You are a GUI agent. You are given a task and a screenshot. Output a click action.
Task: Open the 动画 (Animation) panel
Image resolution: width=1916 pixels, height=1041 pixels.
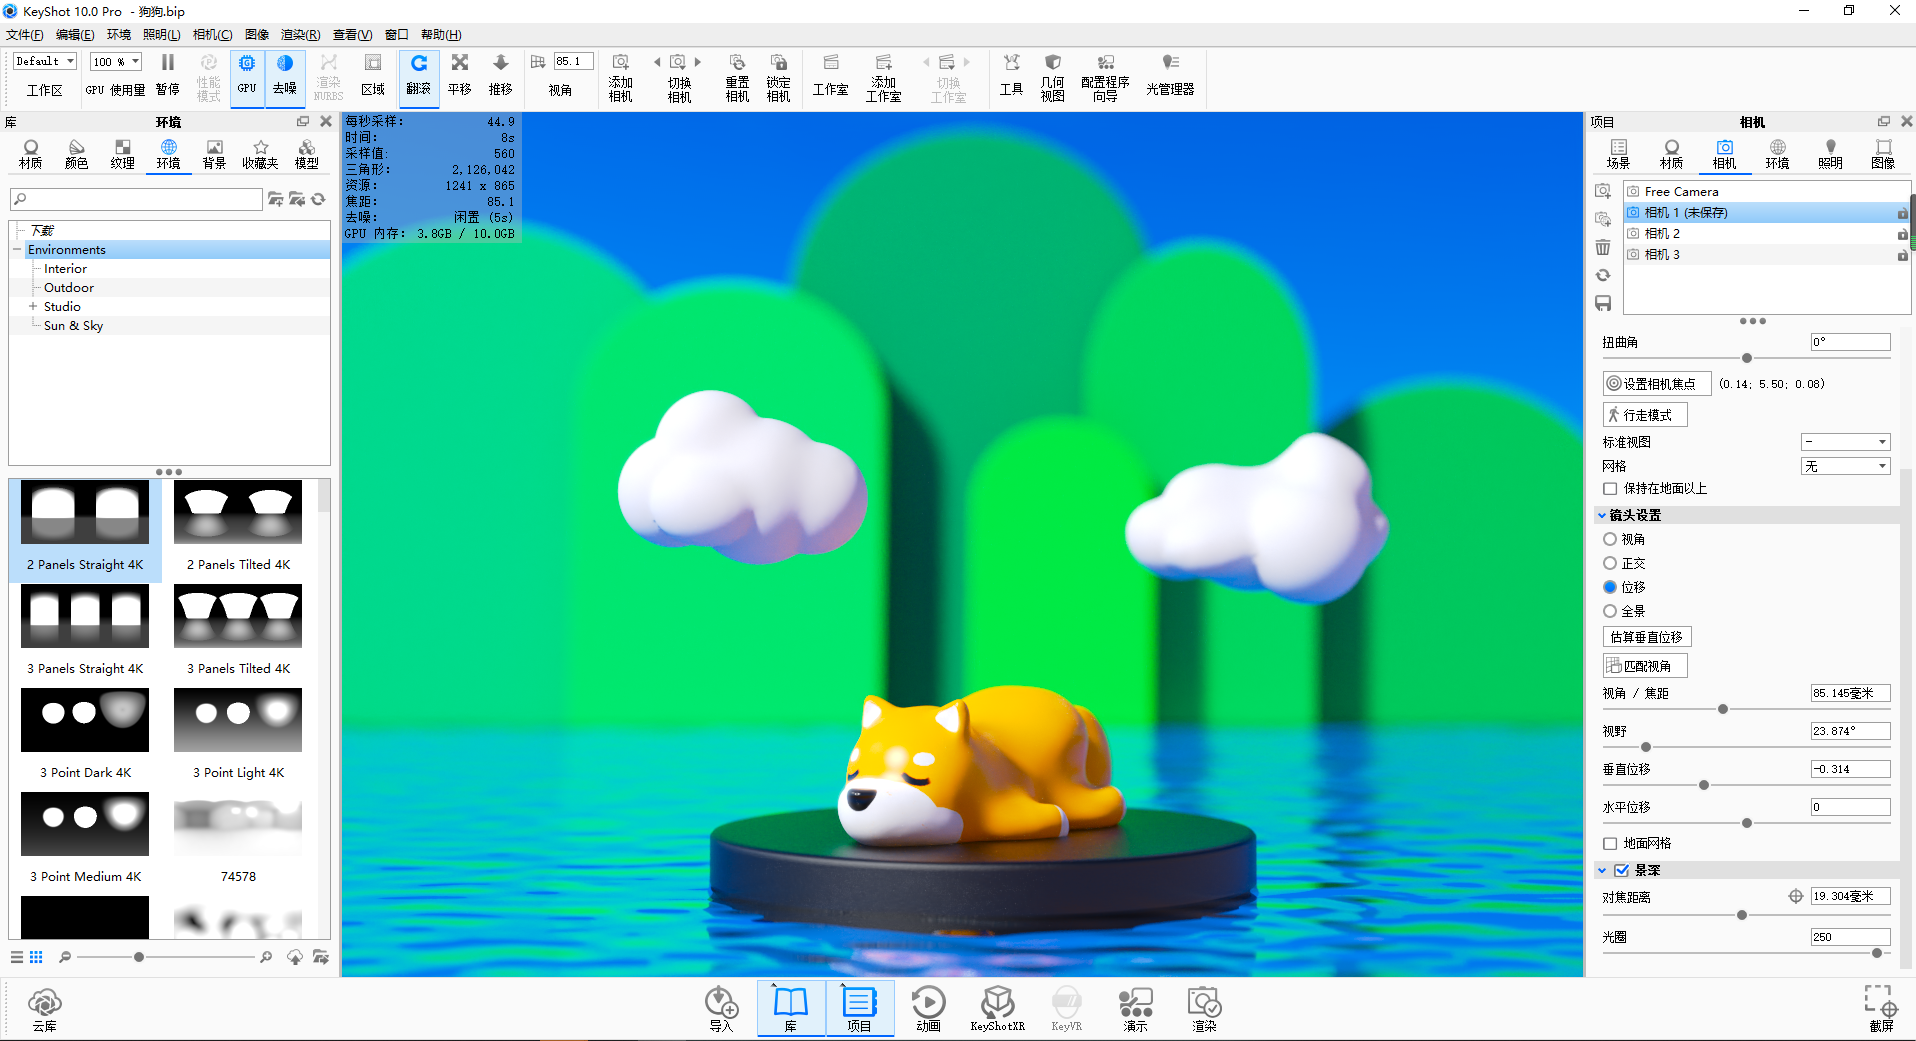click(x=928, y=1008)
